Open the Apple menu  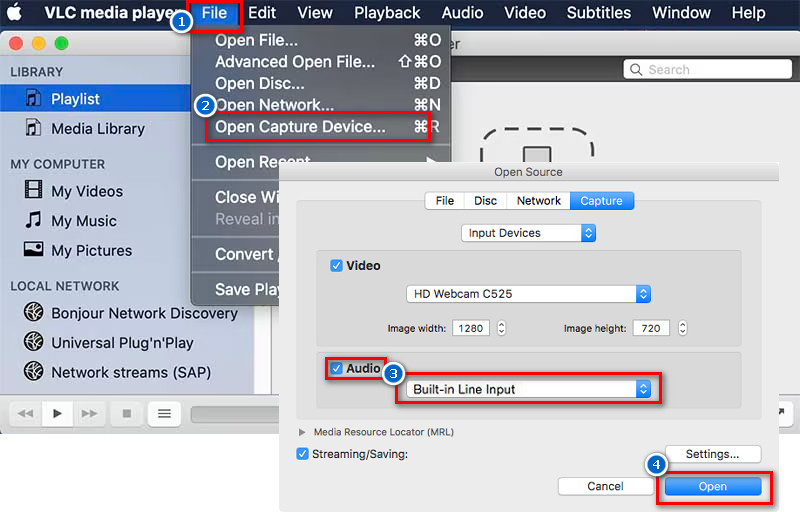coord(15,12)
